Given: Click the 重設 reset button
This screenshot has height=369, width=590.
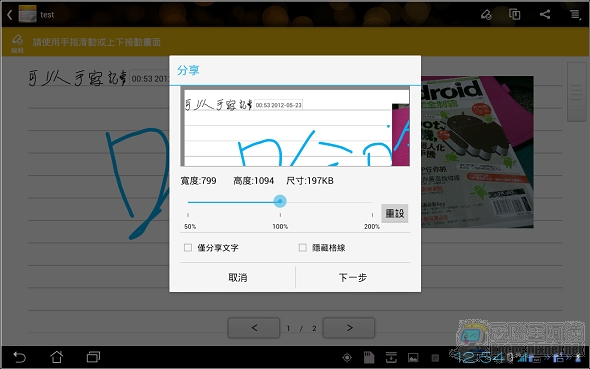Looking at the screenshot, I should point(394,213).
